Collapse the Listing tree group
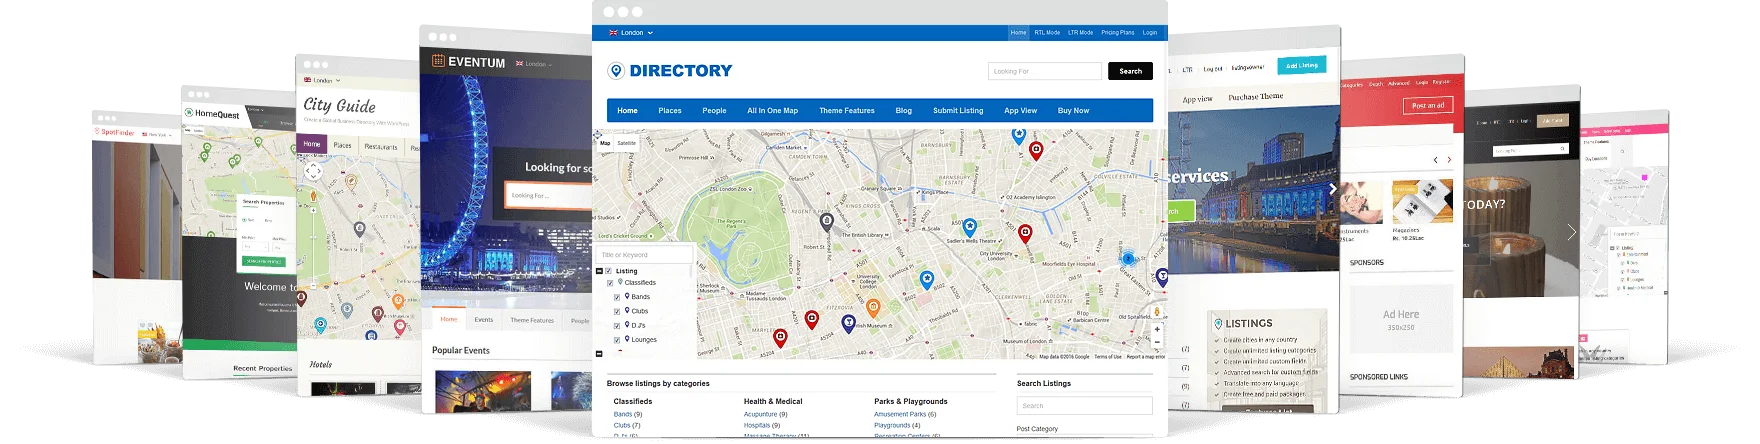 pyautogui.click(x=600, y=271)
